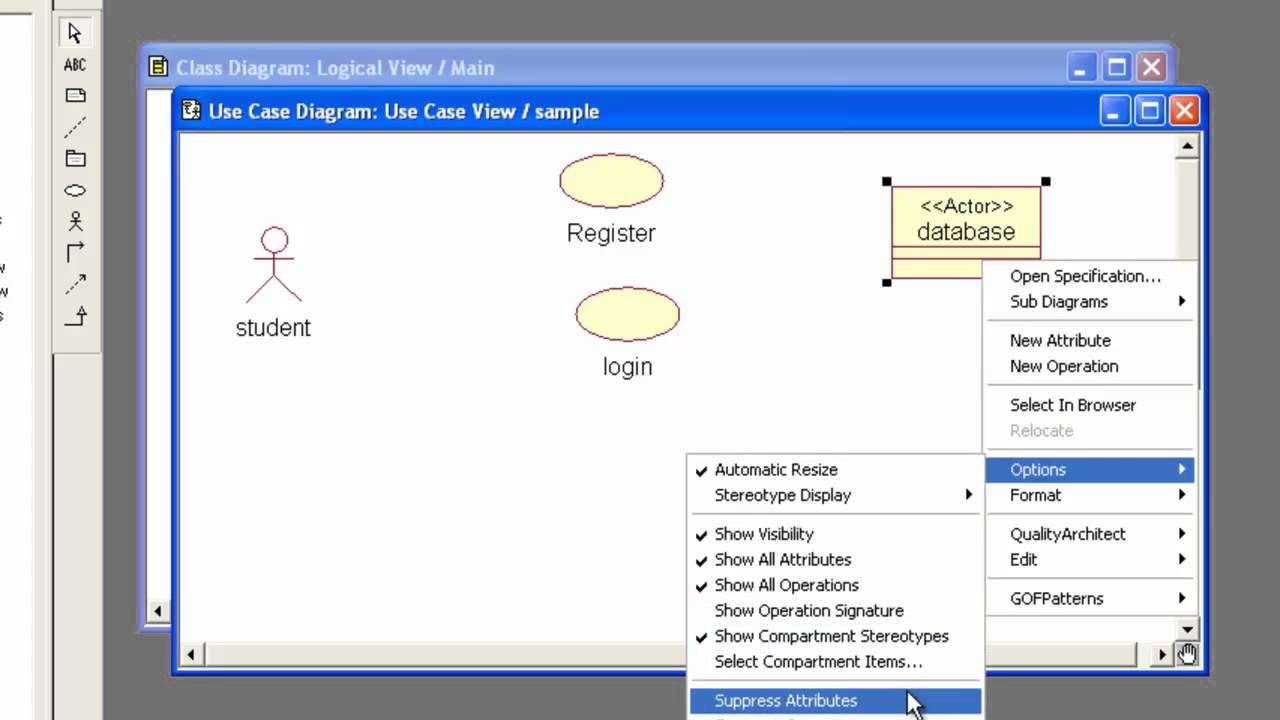Toggle Suppress Attributes option

coord(835,701)
